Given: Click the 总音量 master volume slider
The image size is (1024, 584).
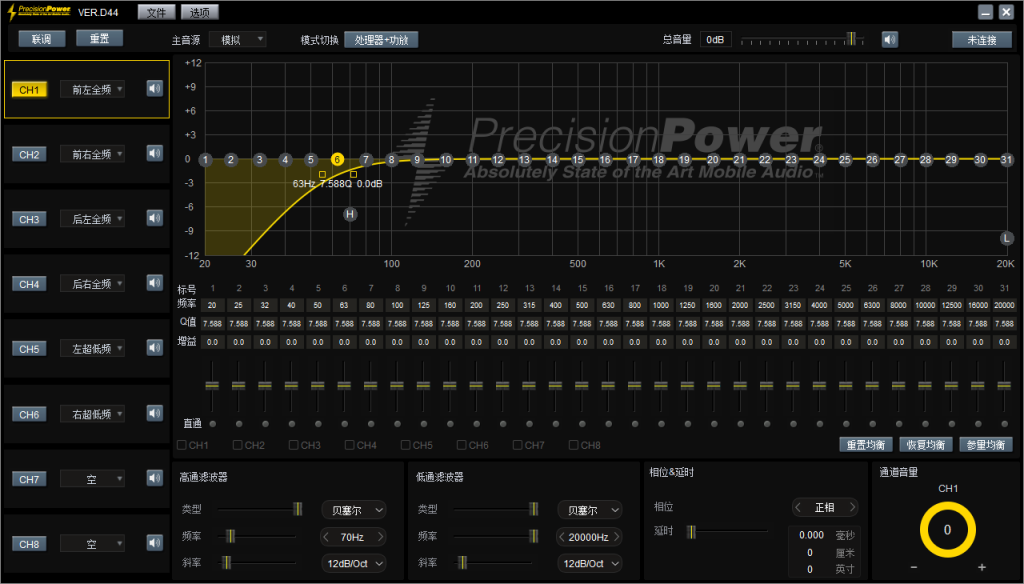Looking at the screenshot, I should click(803, 40).
